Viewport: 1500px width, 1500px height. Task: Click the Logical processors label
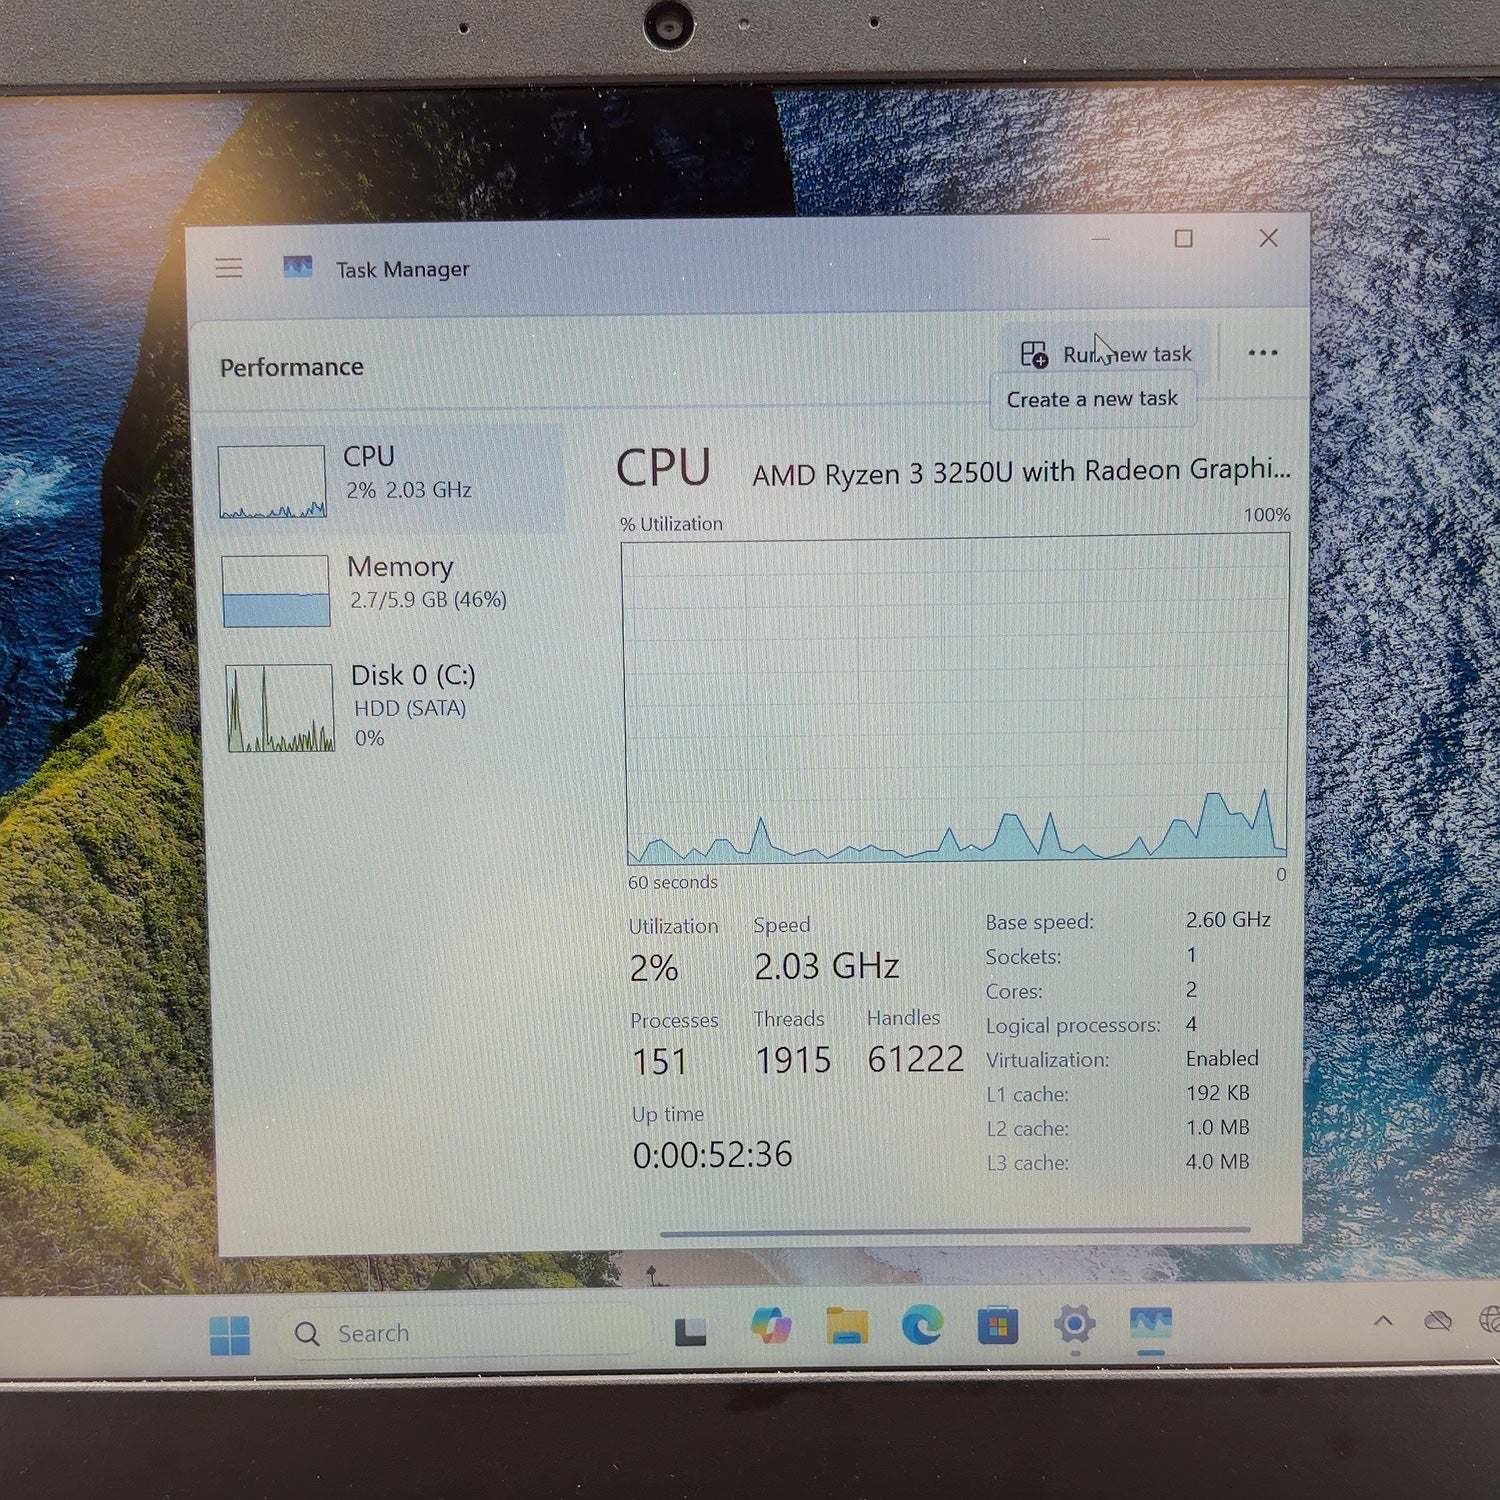pos(1073,1026)
